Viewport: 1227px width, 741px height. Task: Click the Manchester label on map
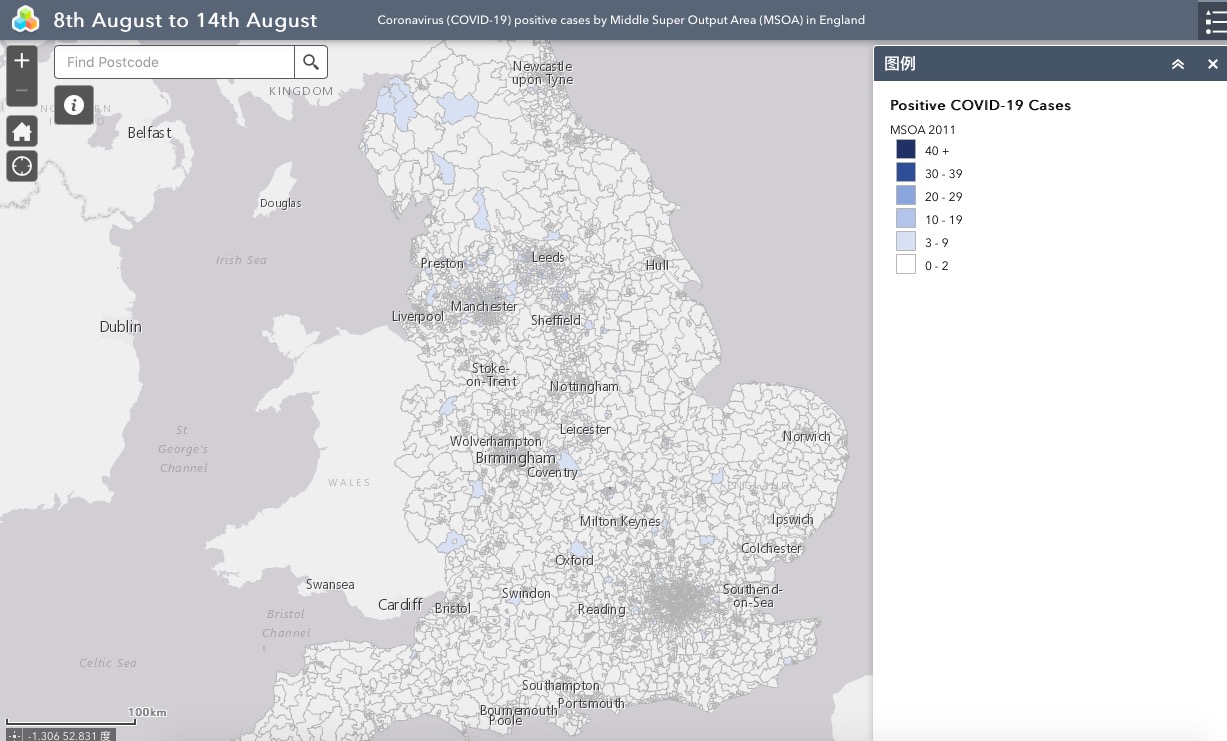point(484,306)
